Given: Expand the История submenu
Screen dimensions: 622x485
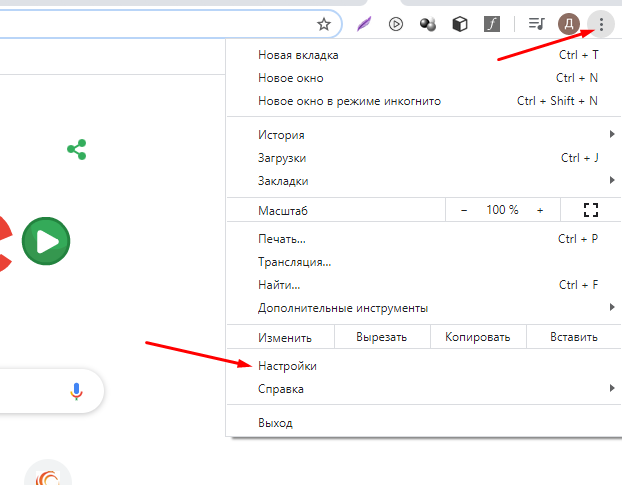Looking at the screenshot, I should click(424, 135).
